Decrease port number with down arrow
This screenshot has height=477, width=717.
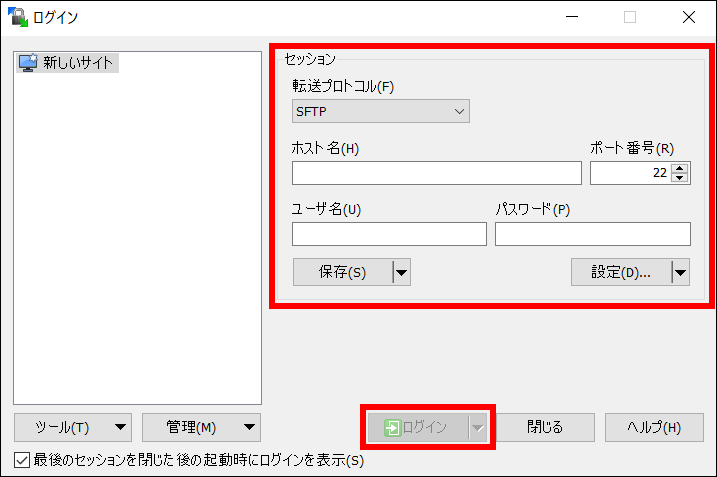680,178
